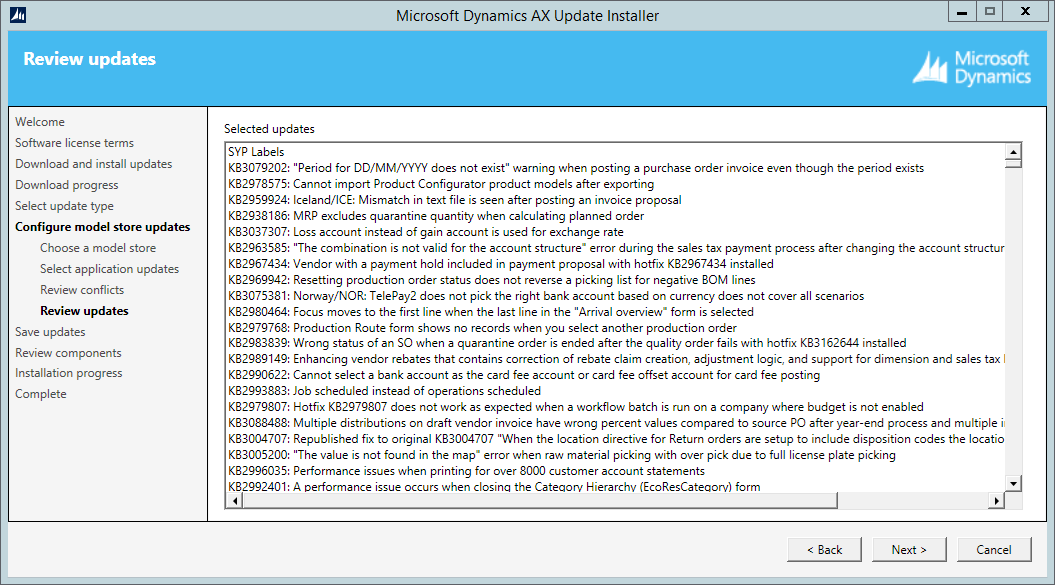Viewport: 1055px width, 585px height.
Task: Open Download progress step
Action: [67, 184]
